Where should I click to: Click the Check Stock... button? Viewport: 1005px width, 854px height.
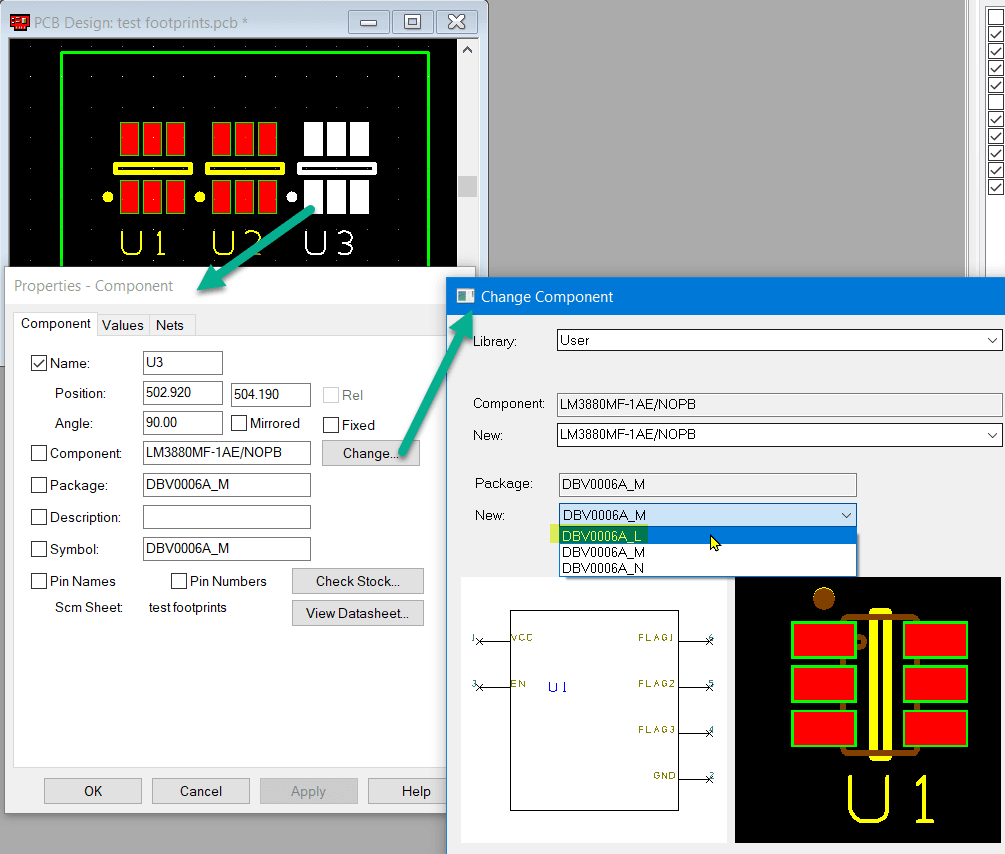(x=358, y=581)
